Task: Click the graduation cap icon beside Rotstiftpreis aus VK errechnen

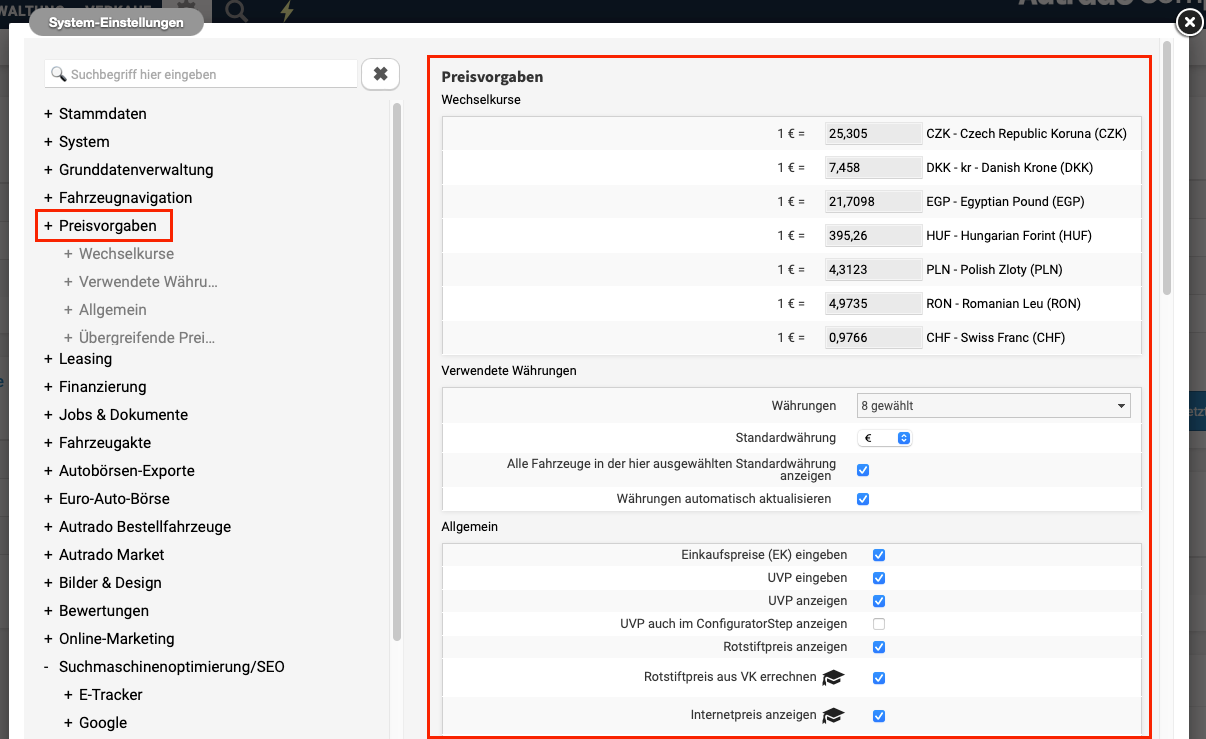Action: (x=832, y=678)
